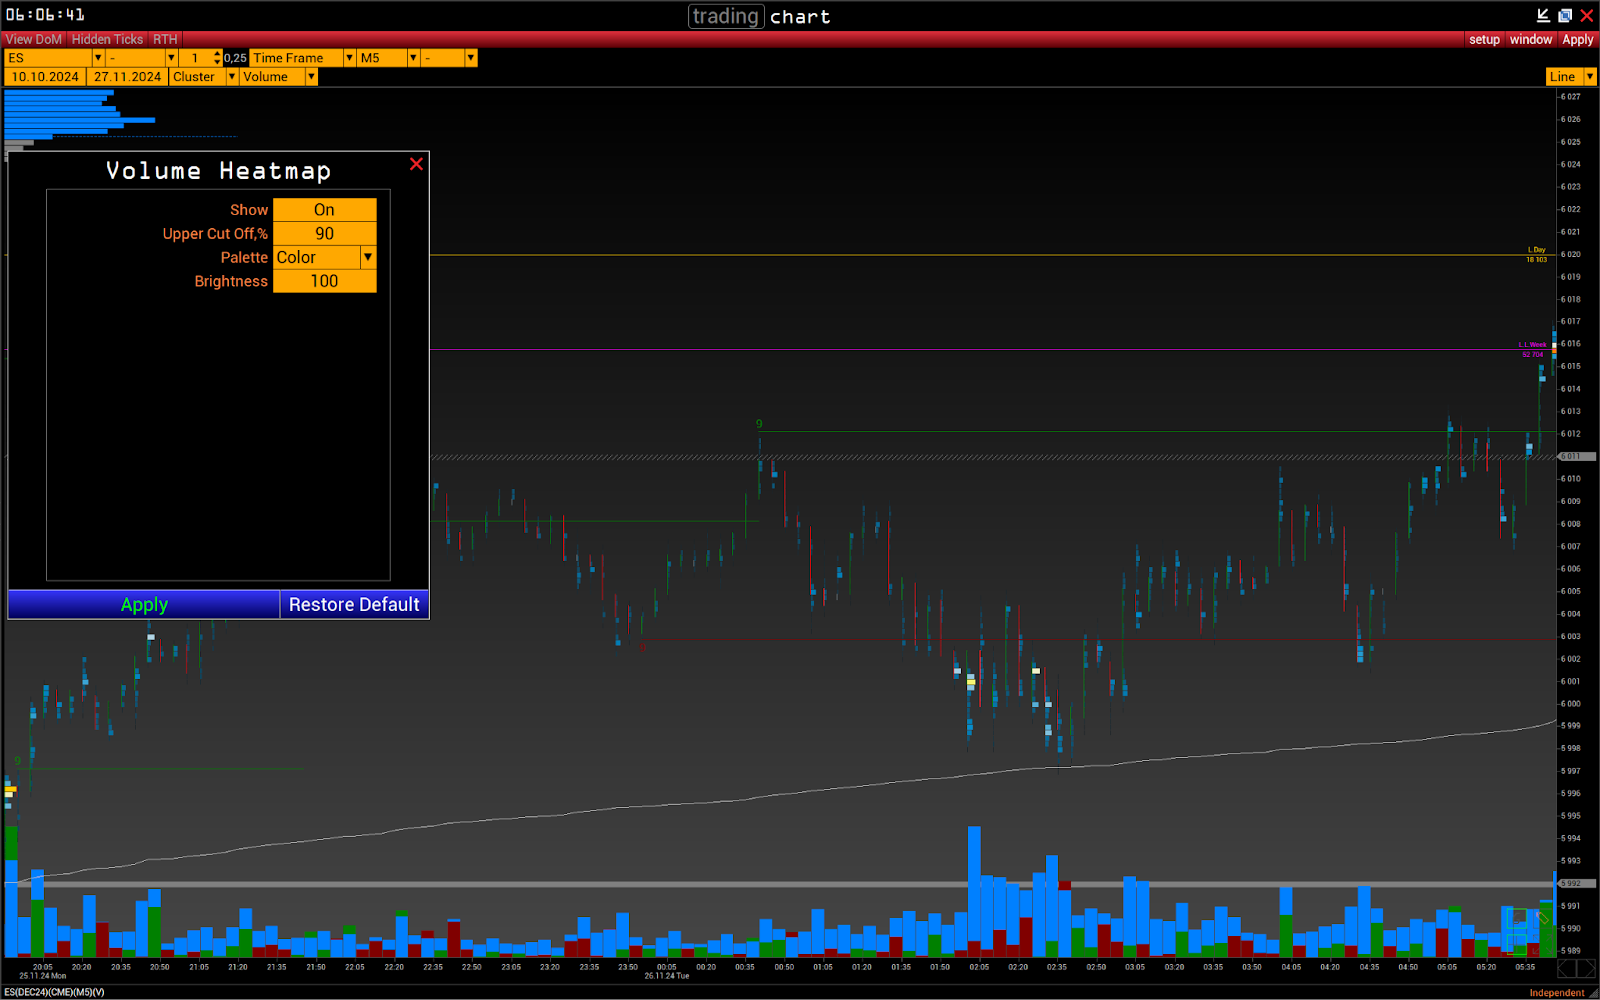1600x1000 pixels.
Task: Expand the M5 timeframe dropdown
Action: (412, 58)
